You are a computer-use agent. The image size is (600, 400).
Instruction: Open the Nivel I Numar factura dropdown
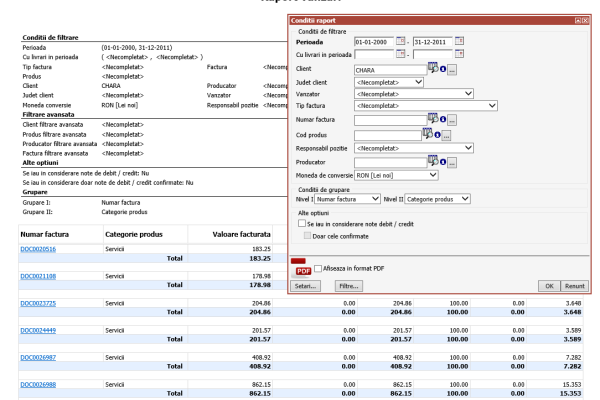347,199
